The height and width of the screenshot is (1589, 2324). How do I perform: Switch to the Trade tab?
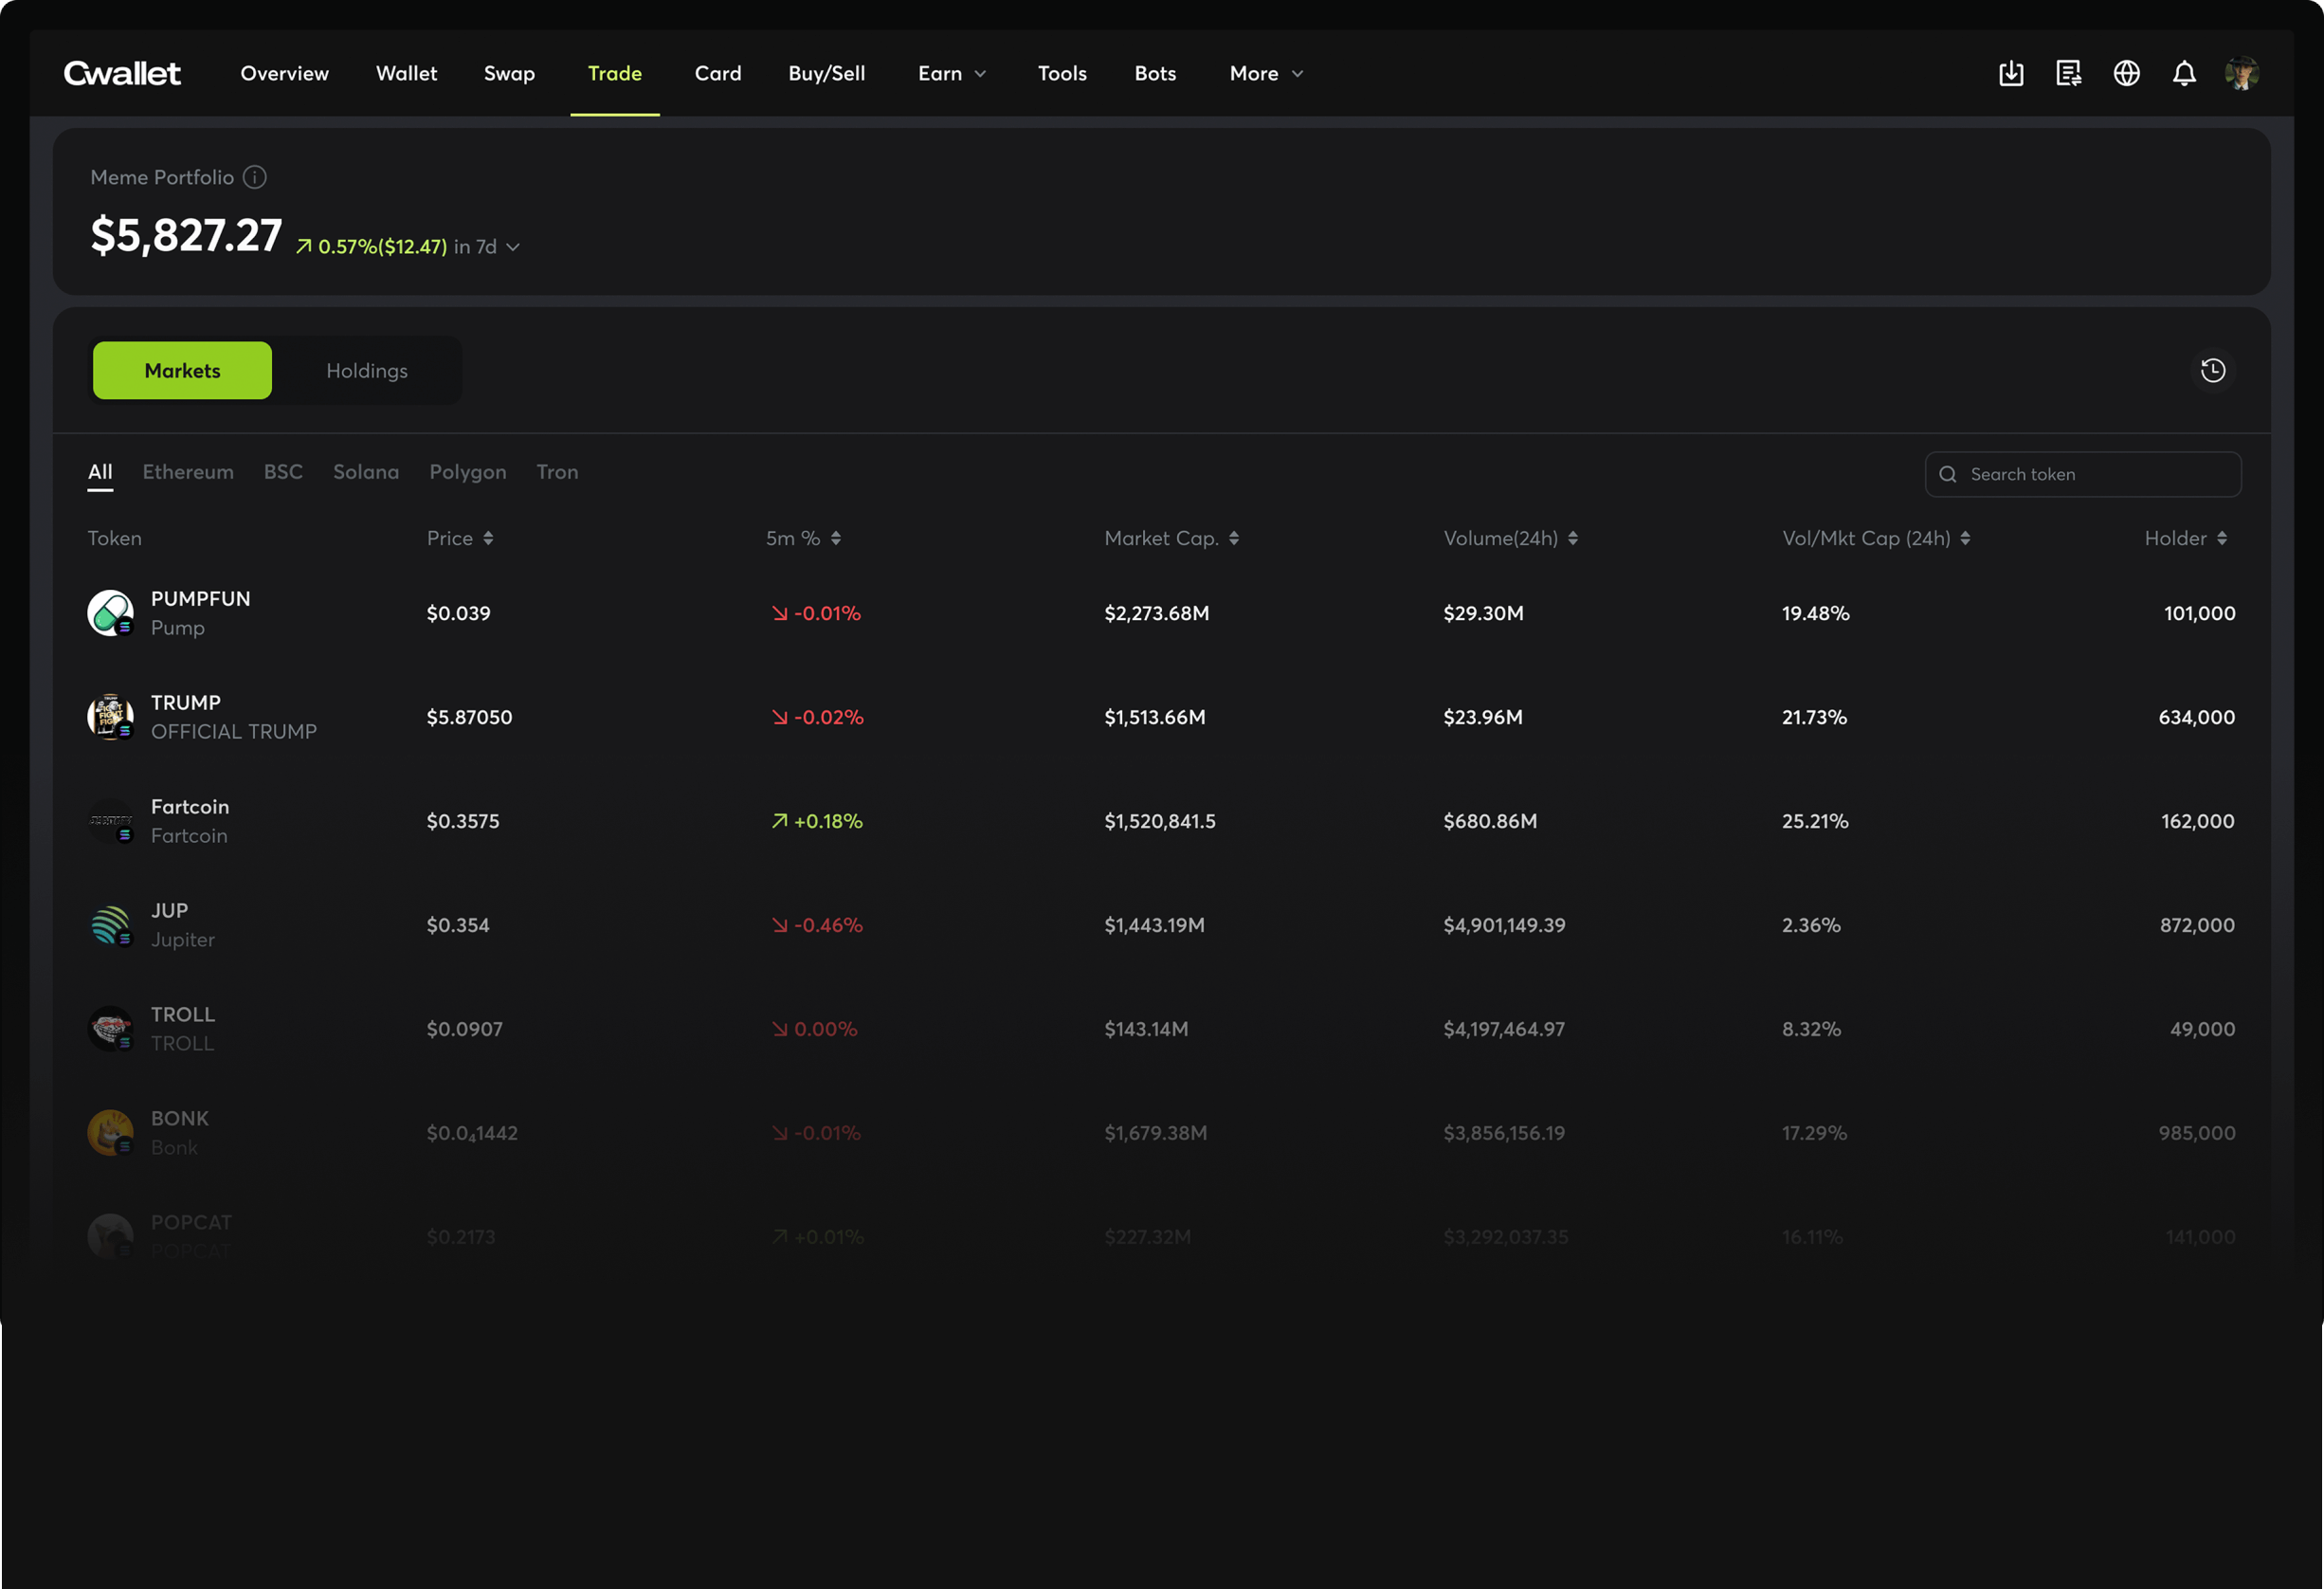point(614,73)
